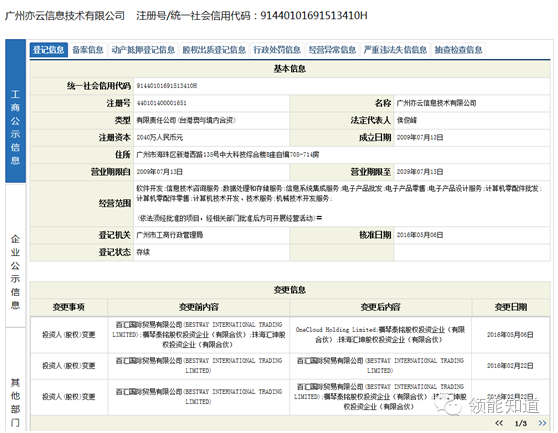Click the 注册号 value 440101400001651

tap(162, 103)
